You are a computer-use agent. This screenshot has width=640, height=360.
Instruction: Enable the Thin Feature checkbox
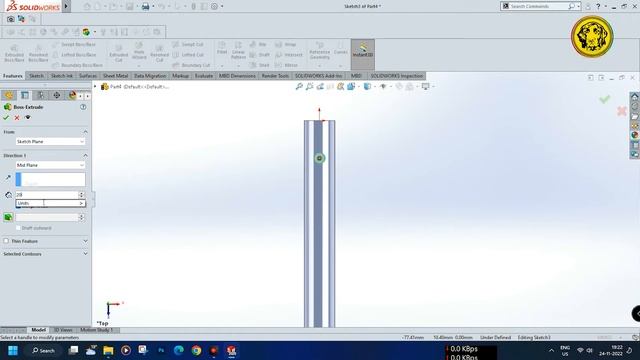6,241
